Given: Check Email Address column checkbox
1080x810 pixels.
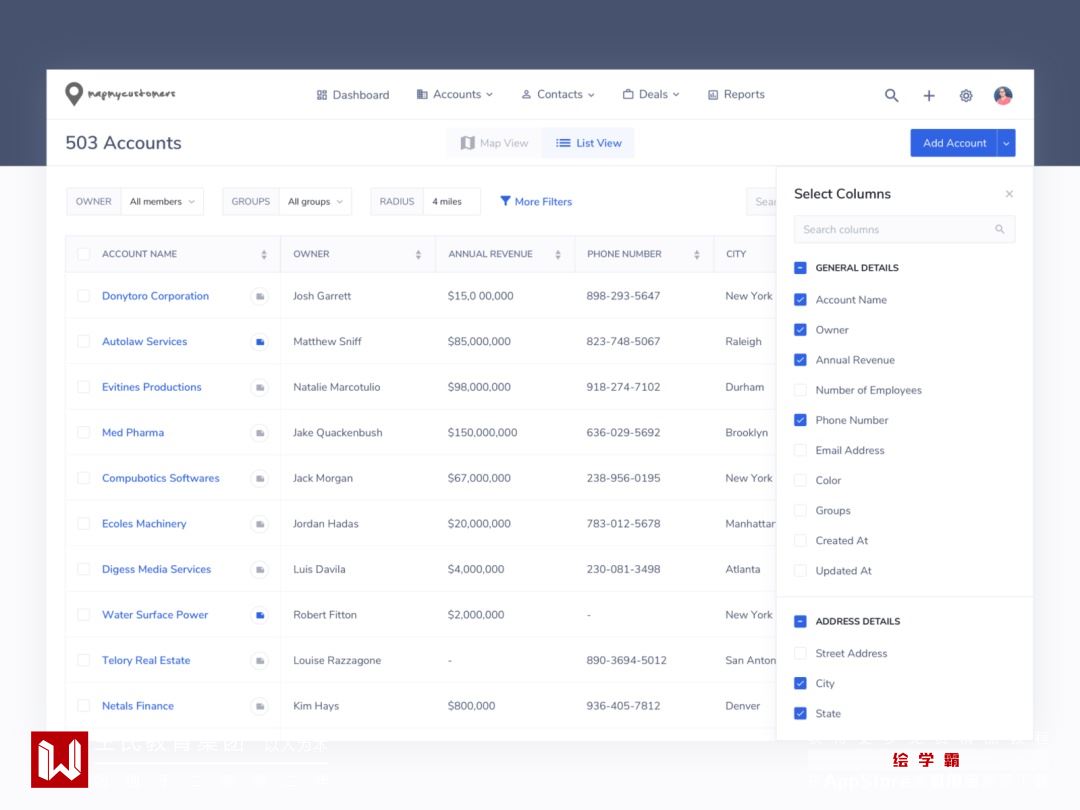Looking at the screenshot, I should pyautogui.click(x=800, y=450).
